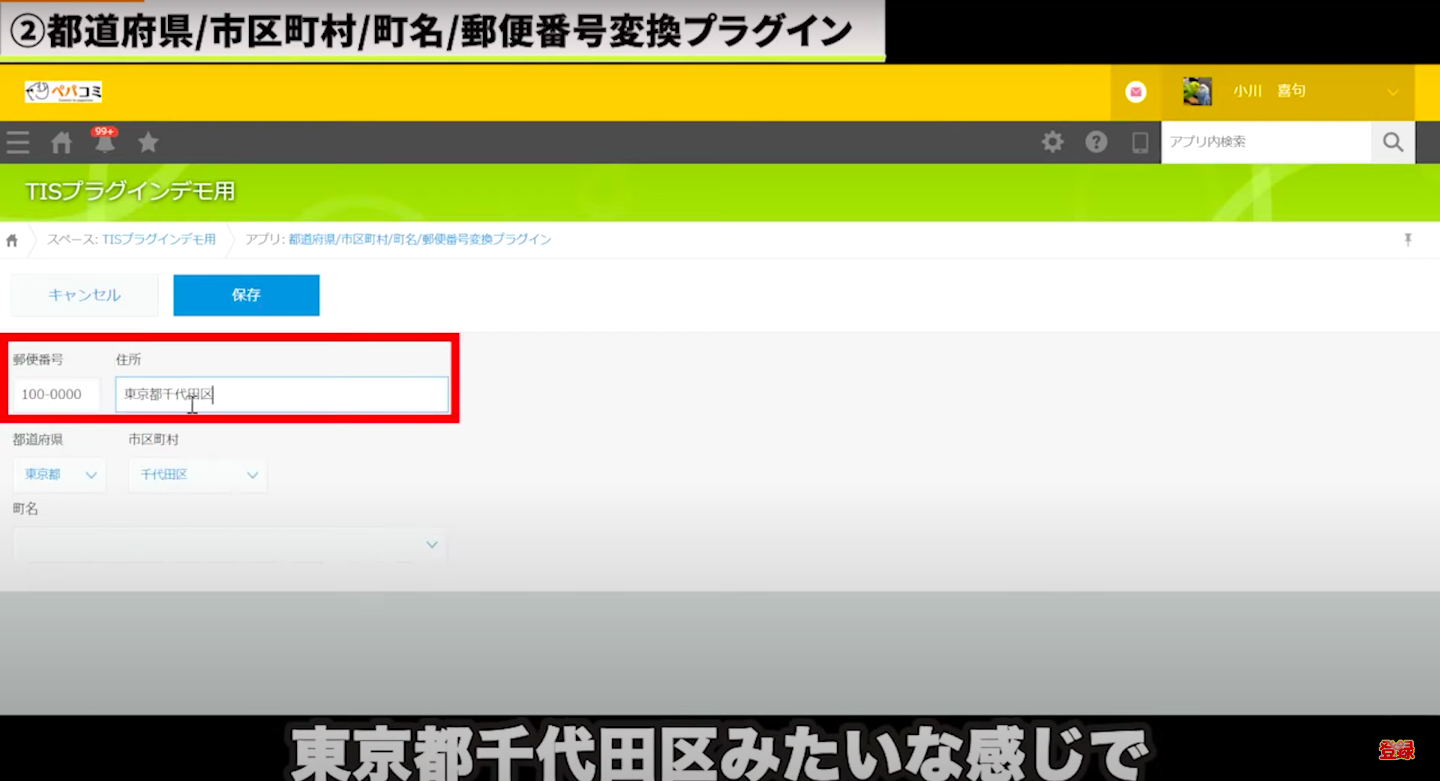Open the bookmarks star icon
This screenshot has height=781, width=1440.
[148, 143]
